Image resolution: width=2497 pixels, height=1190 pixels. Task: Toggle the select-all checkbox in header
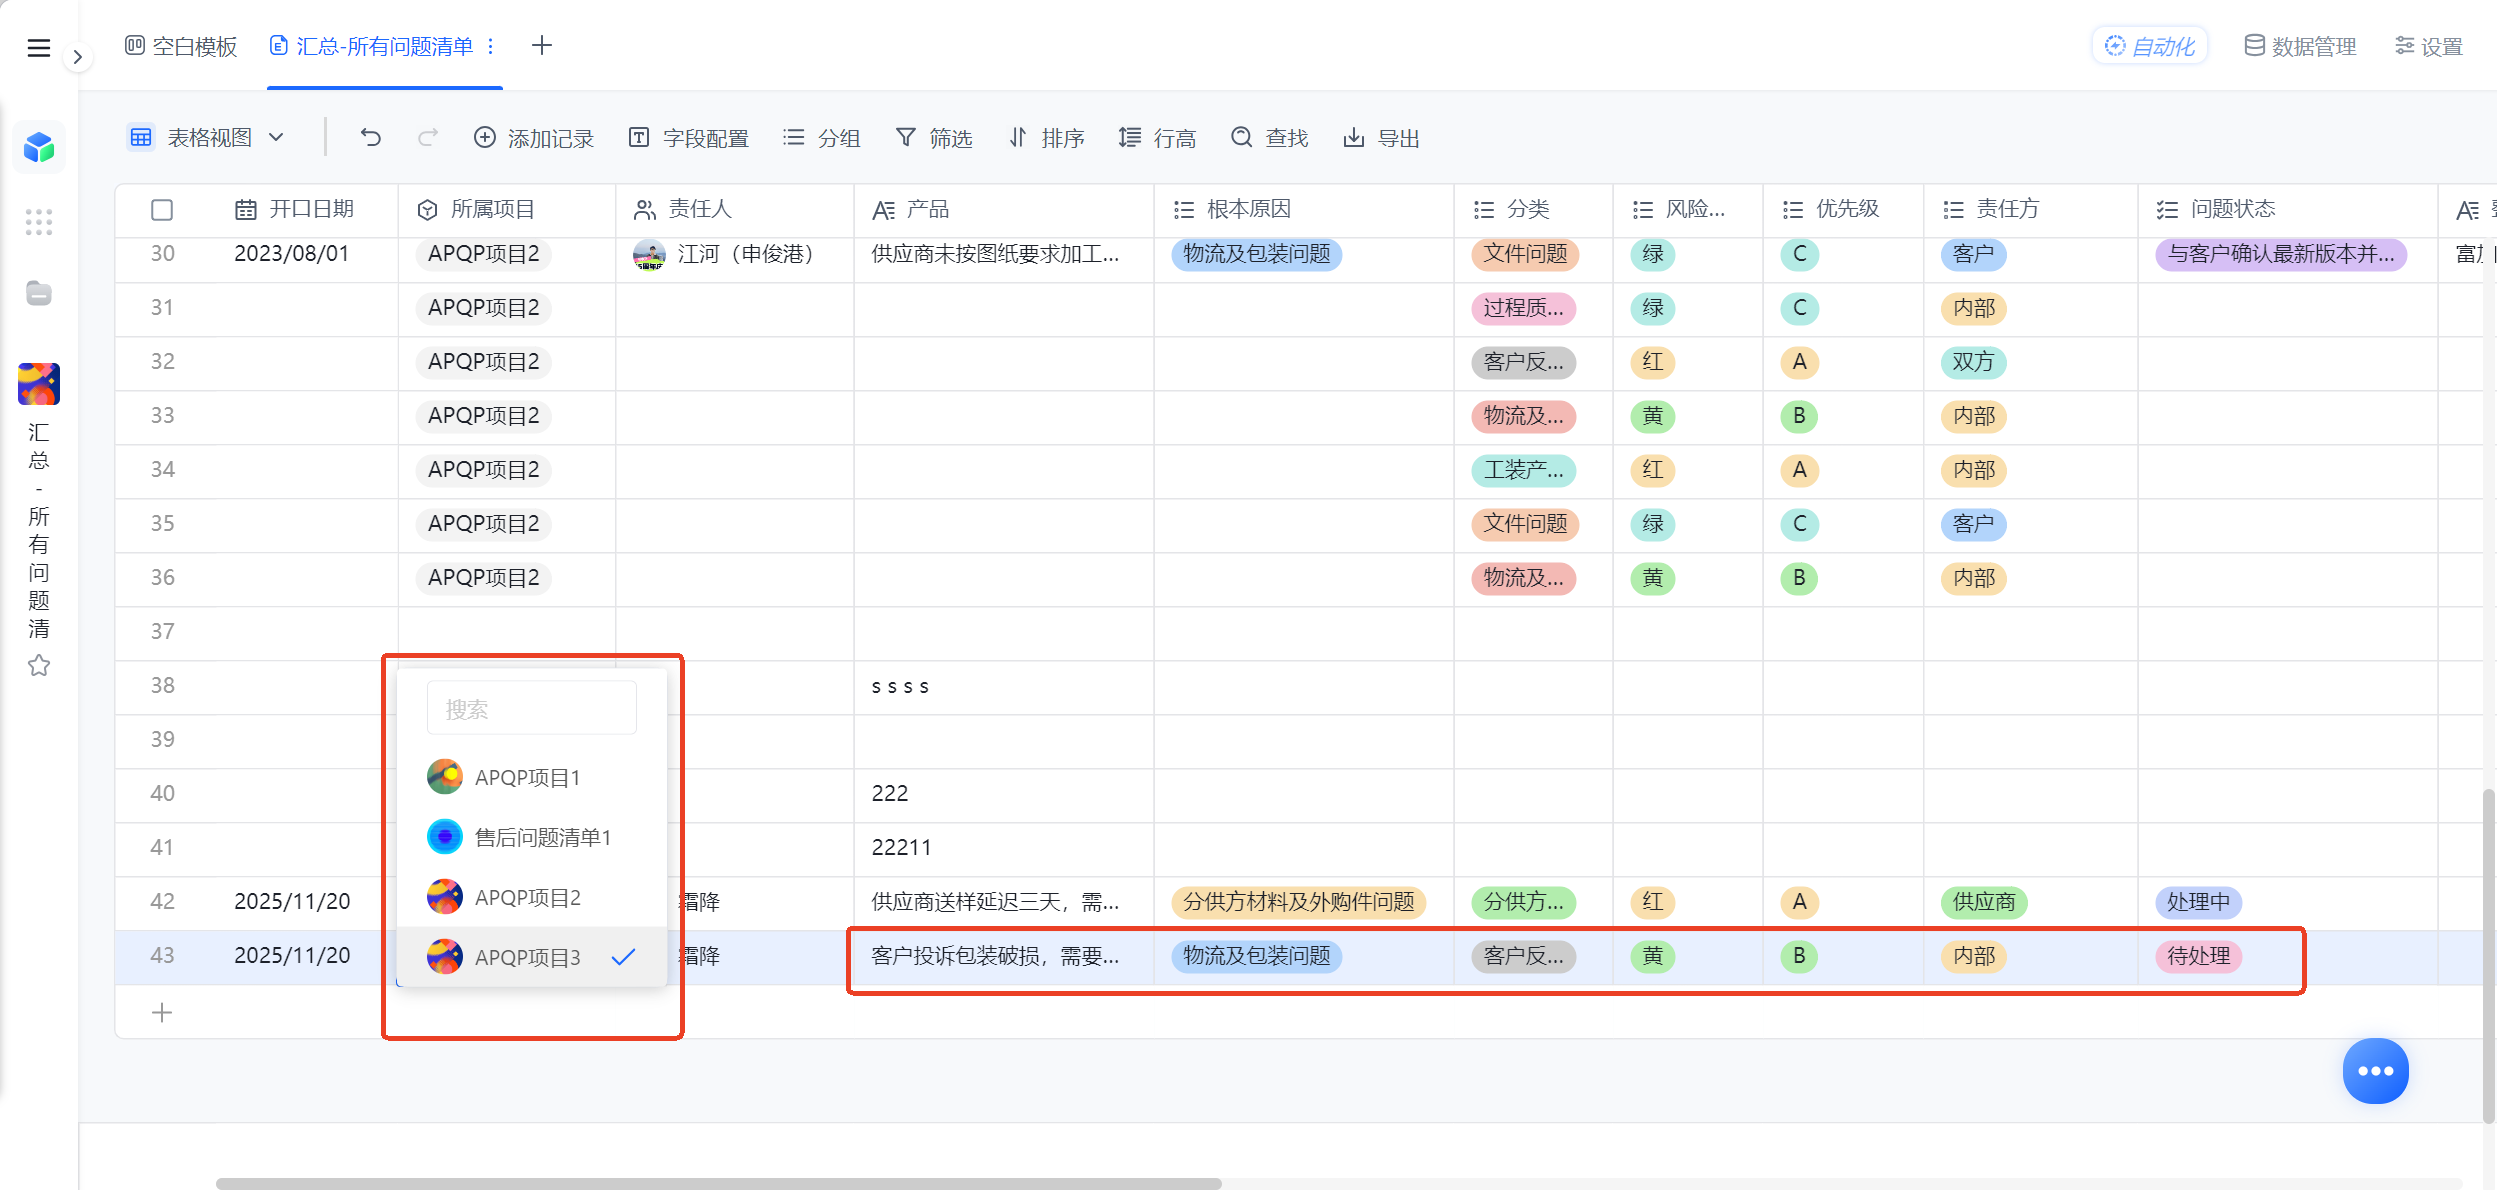point(162,210)
